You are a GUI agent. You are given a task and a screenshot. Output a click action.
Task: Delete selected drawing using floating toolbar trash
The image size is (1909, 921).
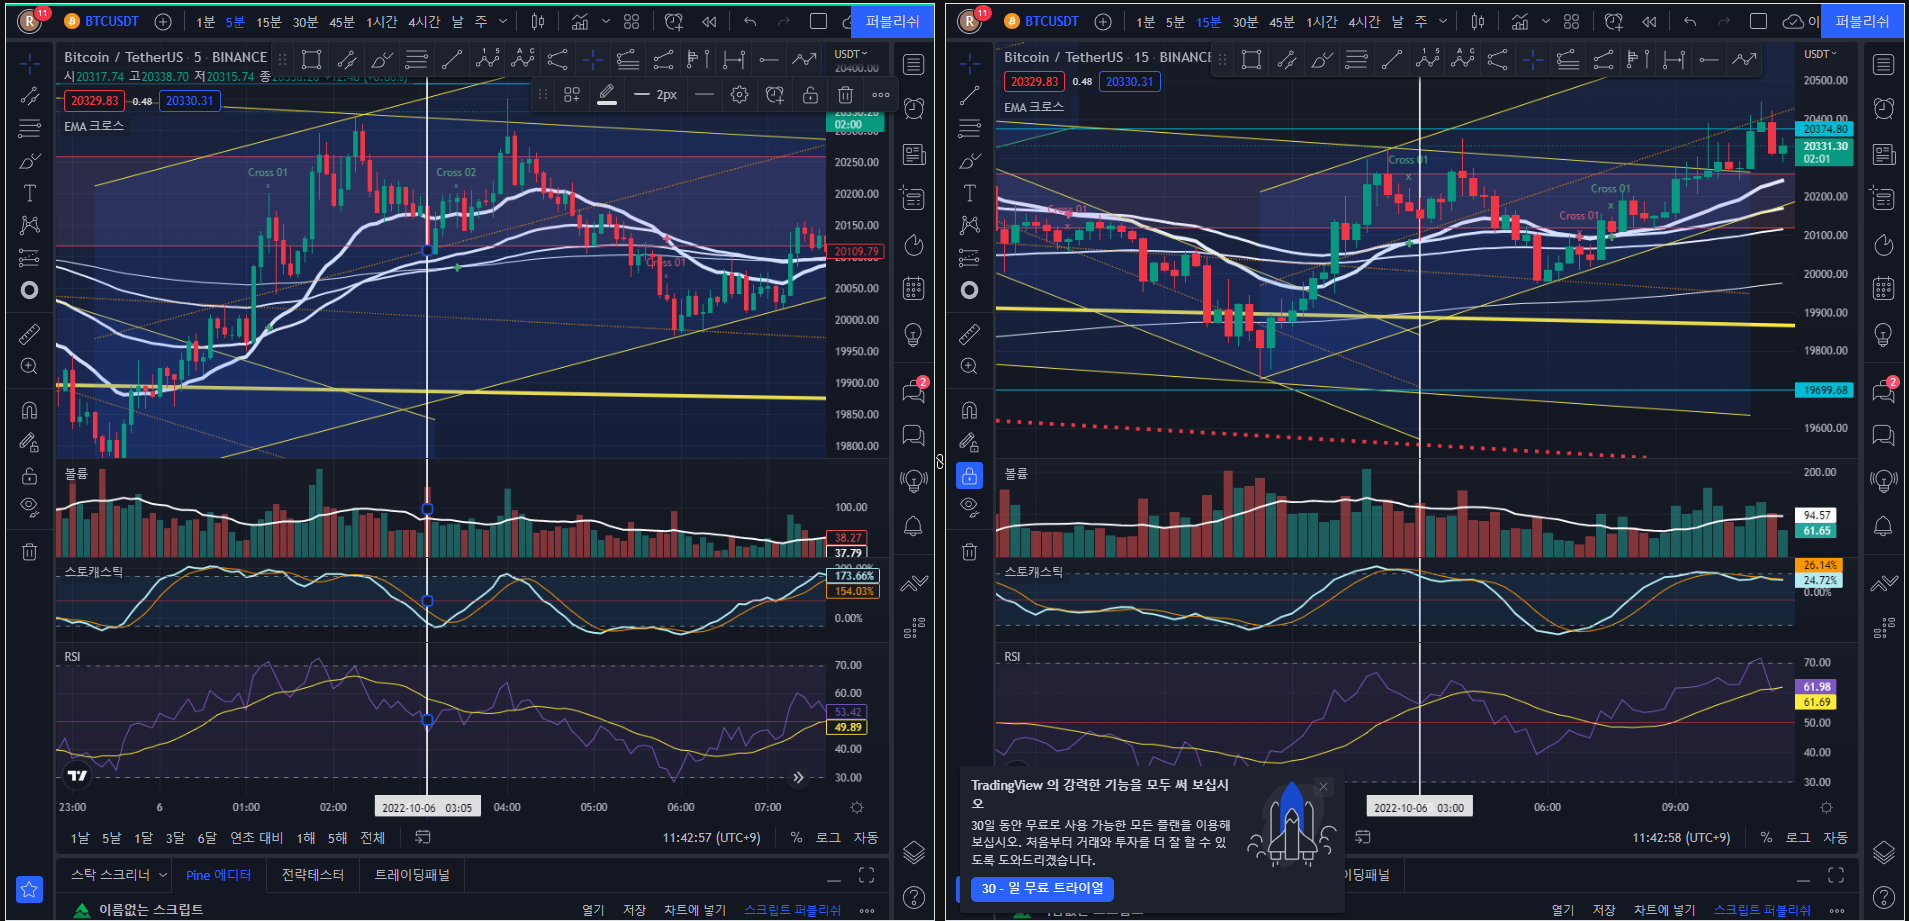tap(845, 95)
